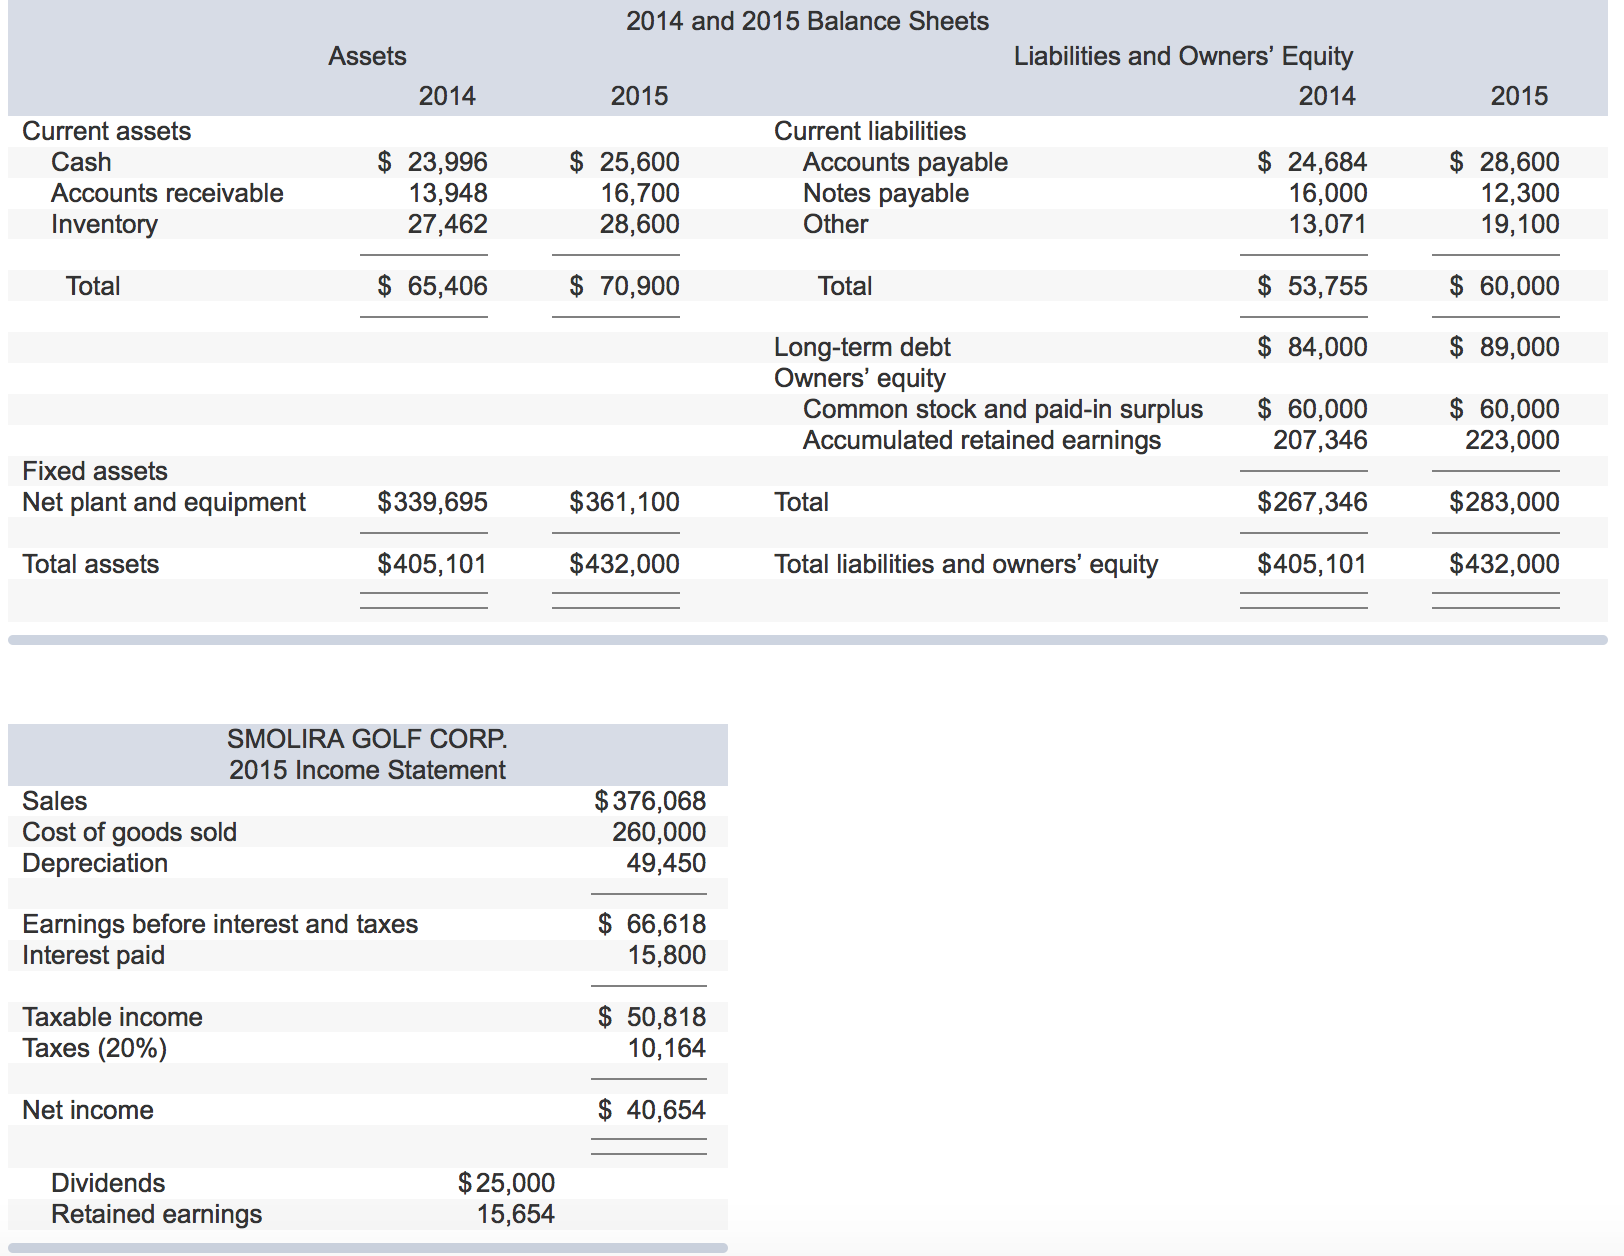Click the Owners' equity label

pyautogui.click(x=860, y=378)
